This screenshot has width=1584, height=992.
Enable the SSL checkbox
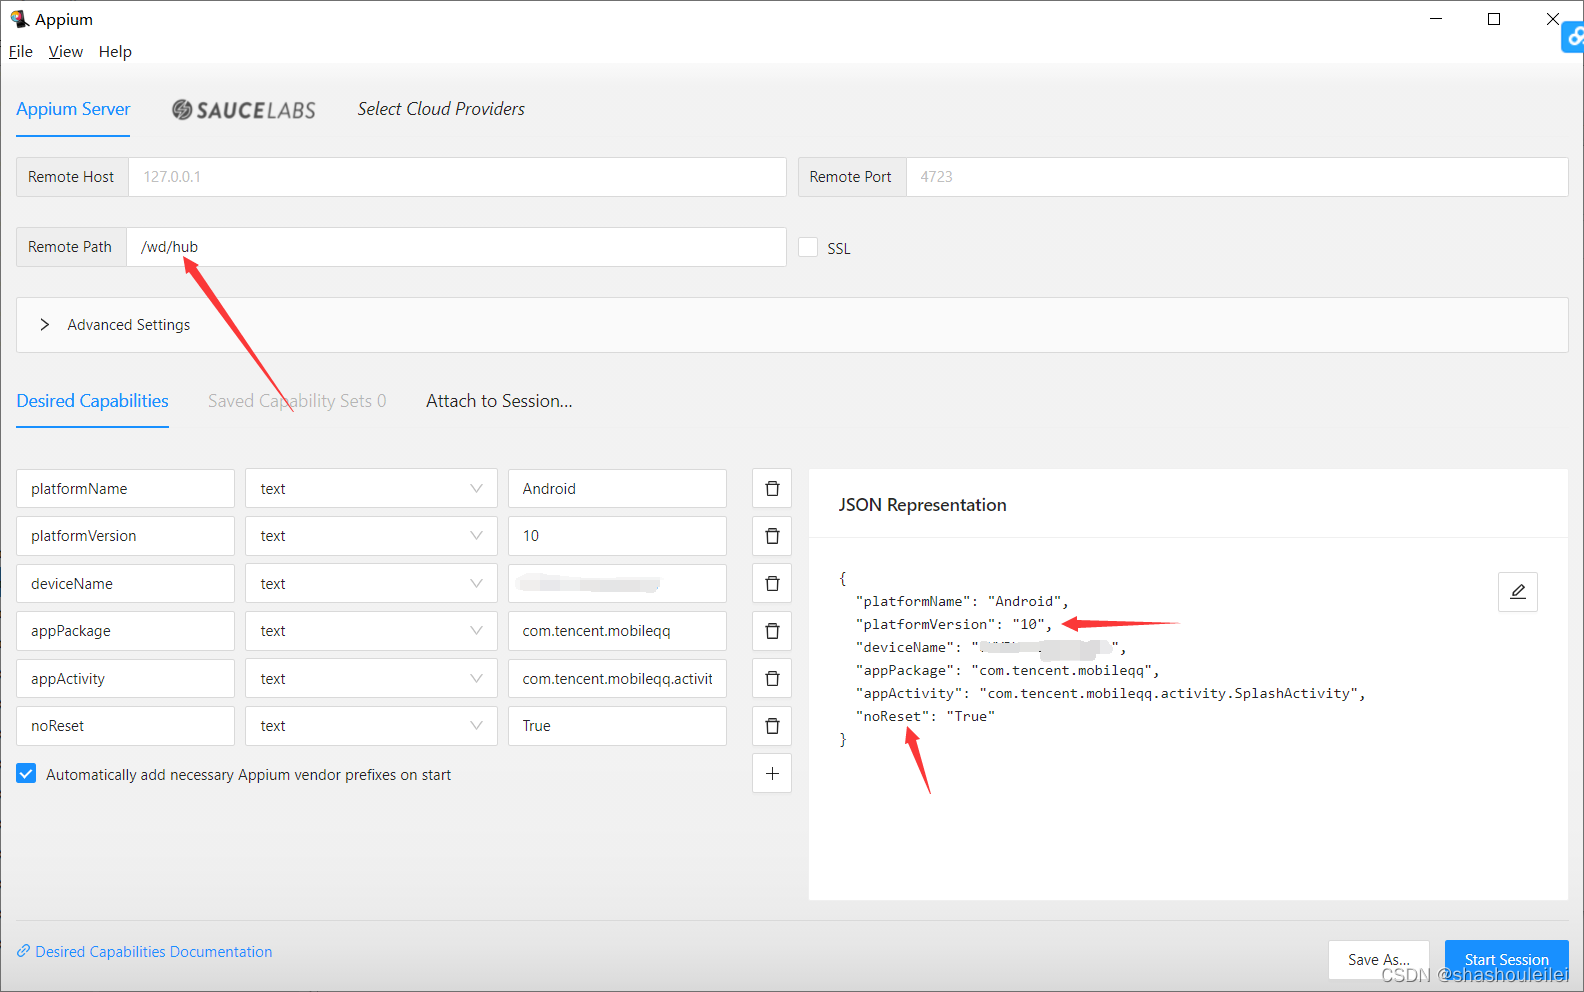pos(808,247)
